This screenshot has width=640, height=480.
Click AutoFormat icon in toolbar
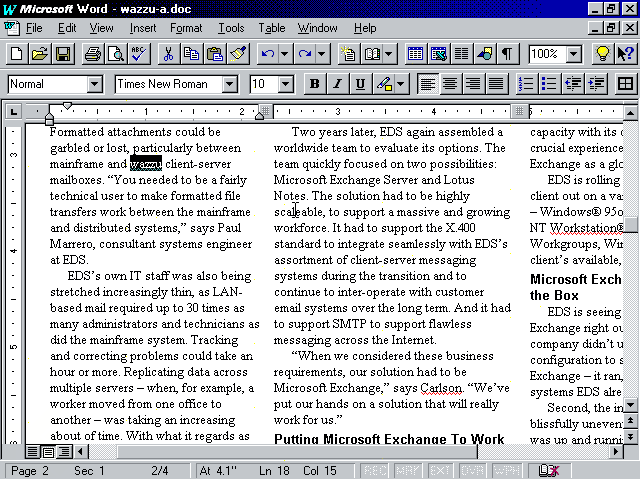(348, 54)
